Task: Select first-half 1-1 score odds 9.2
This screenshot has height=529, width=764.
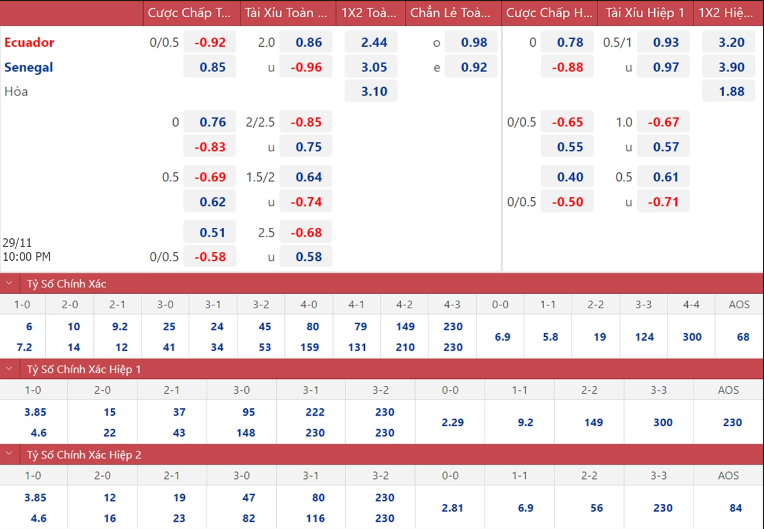Action: pos(524,422)
